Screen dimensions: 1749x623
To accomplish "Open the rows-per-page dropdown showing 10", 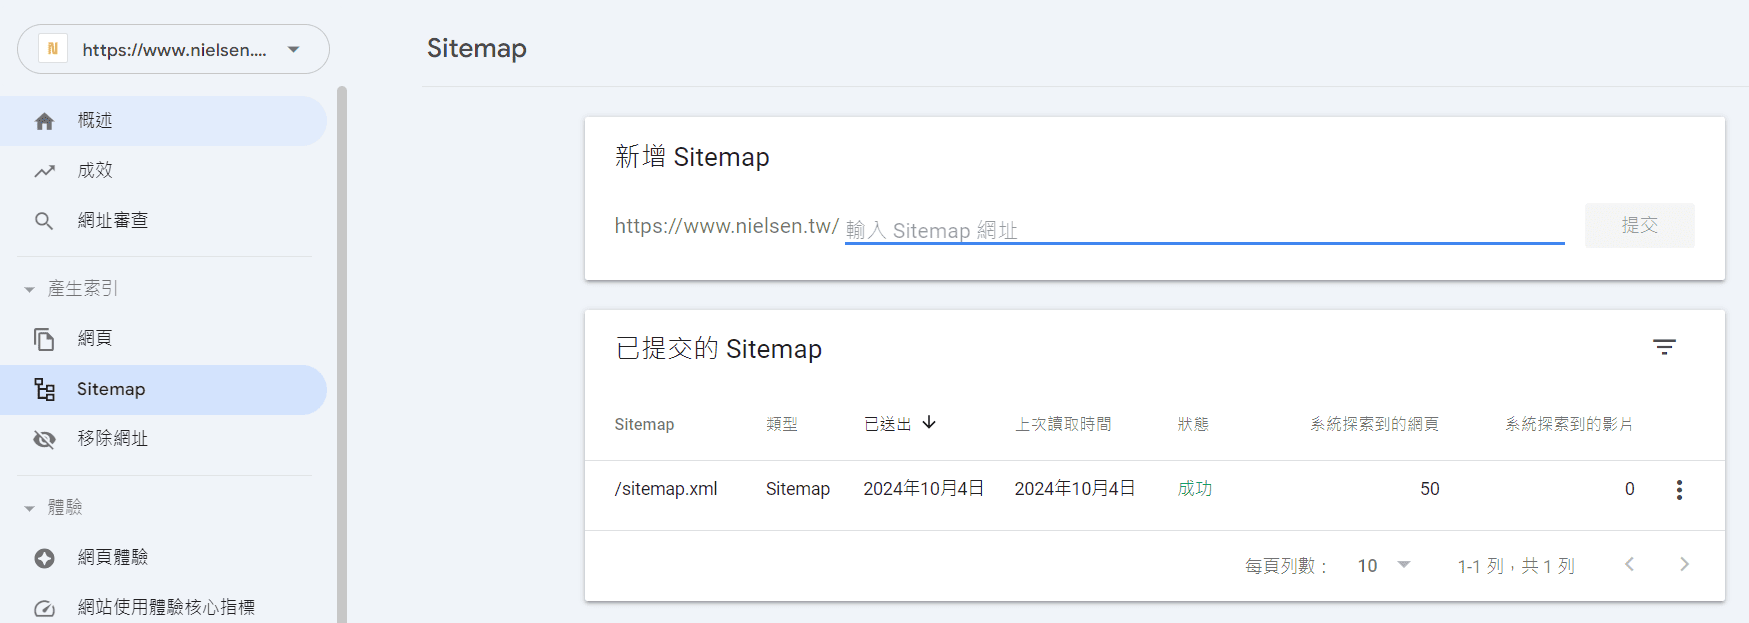I will (x=1384, y=566).
